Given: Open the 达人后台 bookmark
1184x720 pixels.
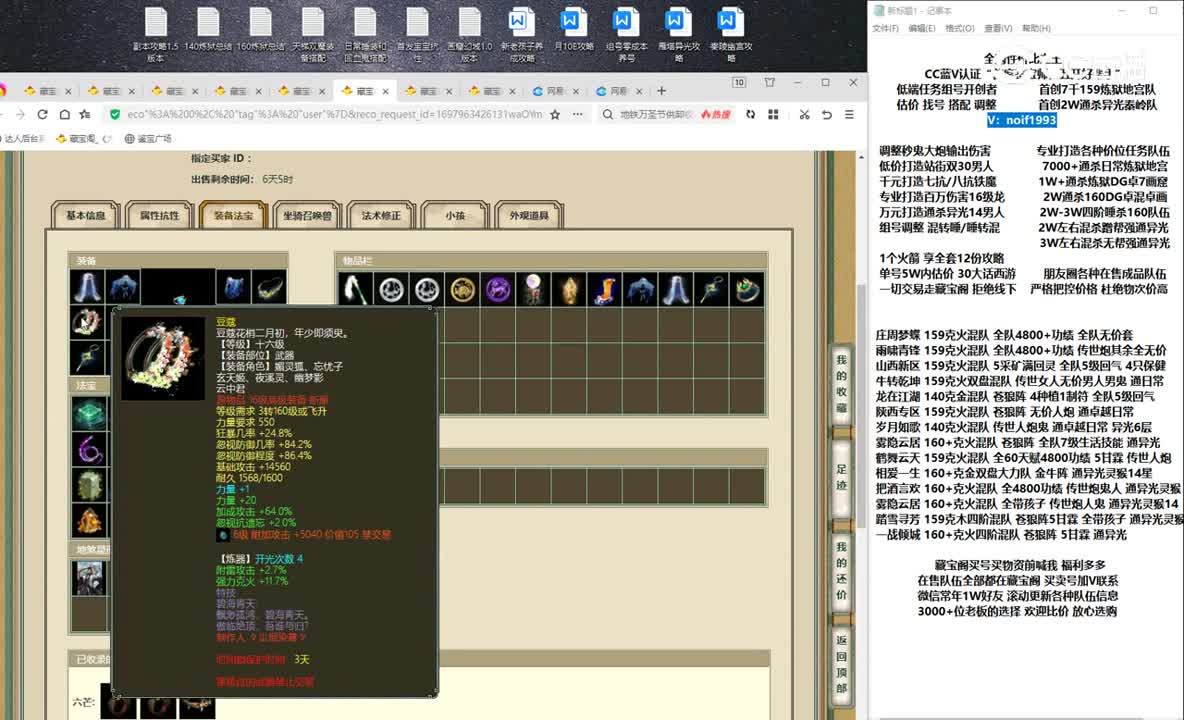Looking at the screenshot, I should coord(23,138).
